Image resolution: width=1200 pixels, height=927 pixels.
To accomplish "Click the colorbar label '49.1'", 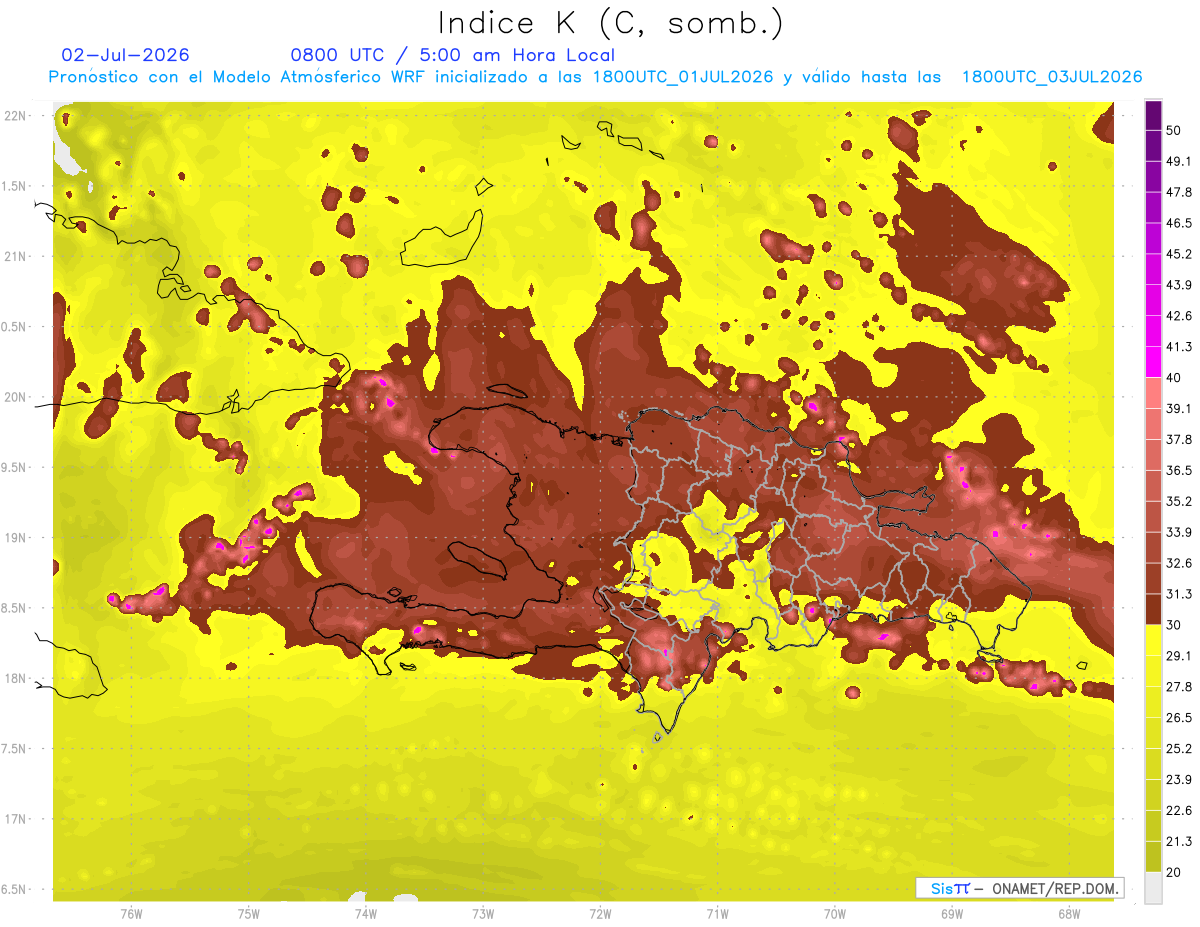I will (1178, 162).
